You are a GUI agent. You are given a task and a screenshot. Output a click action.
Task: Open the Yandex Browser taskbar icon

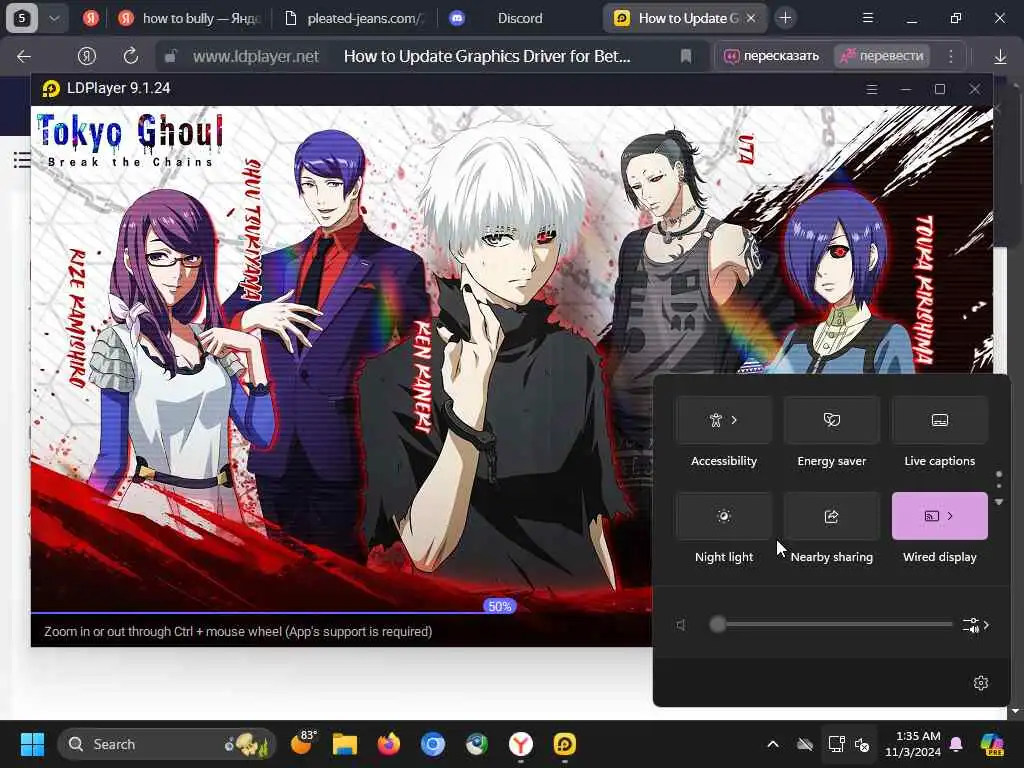520,744
